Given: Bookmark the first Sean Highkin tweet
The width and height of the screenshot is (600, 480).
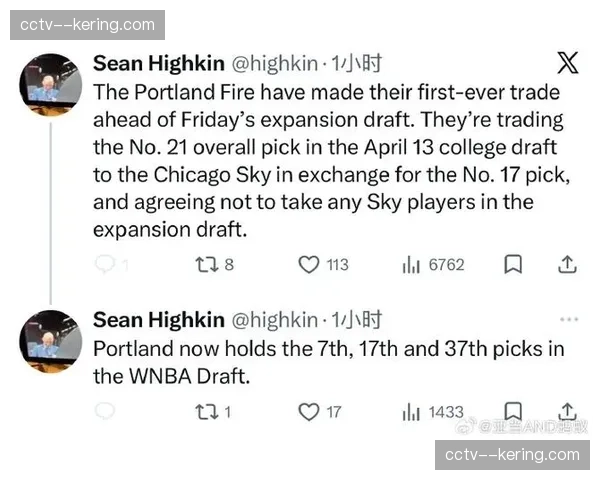Looking at the screenshot, I should 512,264.
